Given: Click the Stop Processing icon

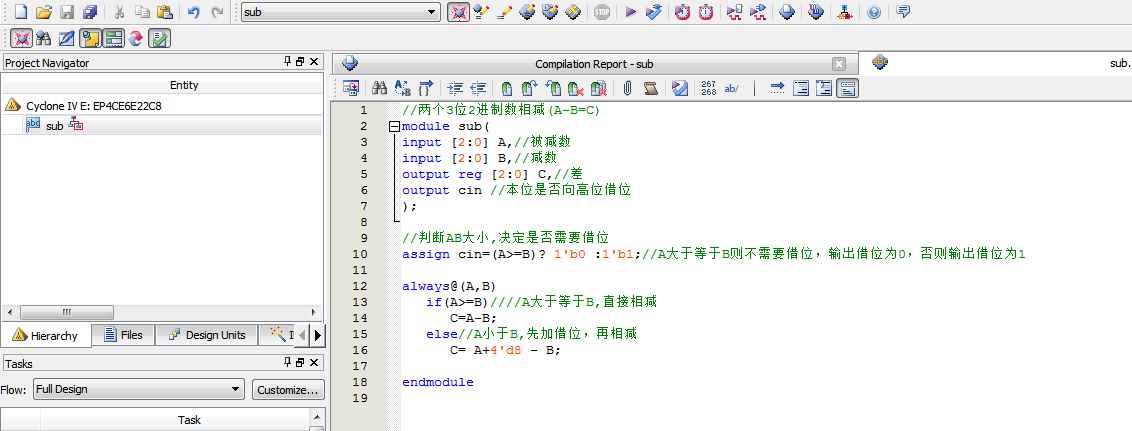Looking at the screenshot, I should [601, 12].
